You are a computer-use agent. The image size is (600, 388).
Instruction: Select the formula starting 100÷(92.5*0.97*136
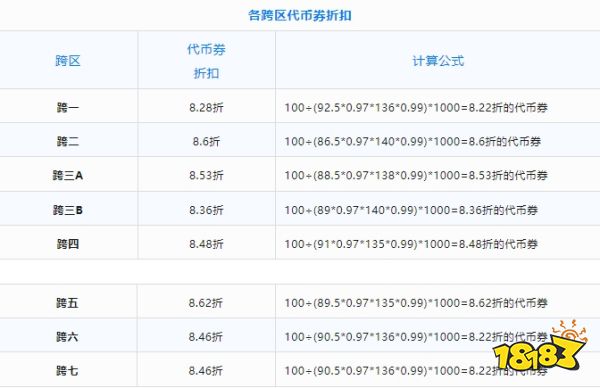(x=416, y=108)
